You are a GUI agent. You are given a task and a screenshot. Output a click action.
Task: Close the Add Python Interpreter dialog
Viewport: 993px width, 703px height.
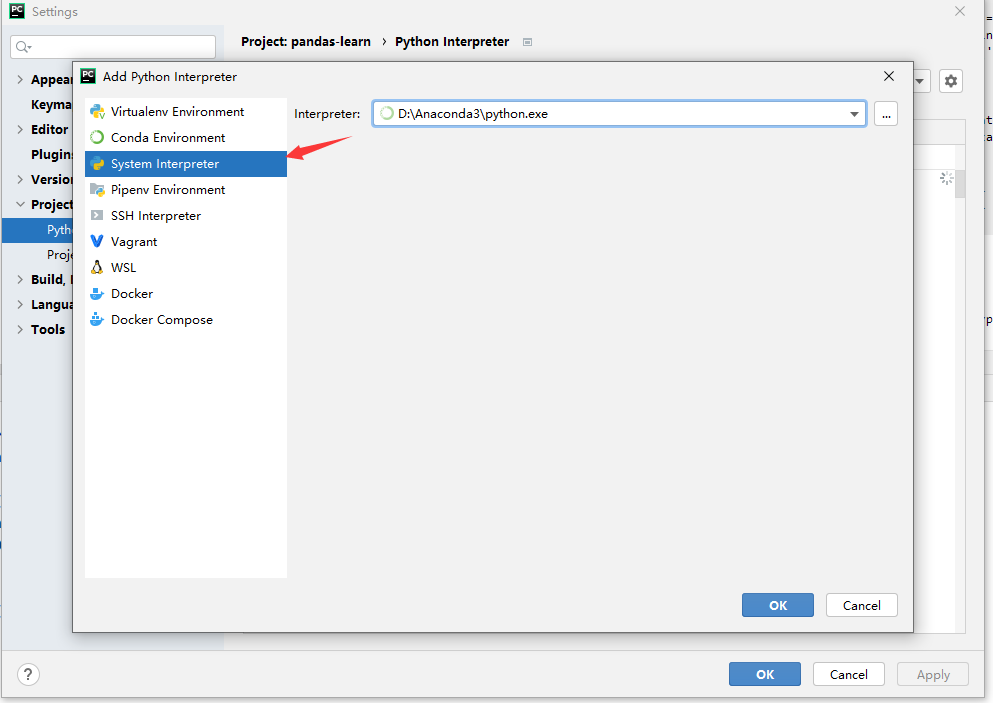click(x=889, y=76)
